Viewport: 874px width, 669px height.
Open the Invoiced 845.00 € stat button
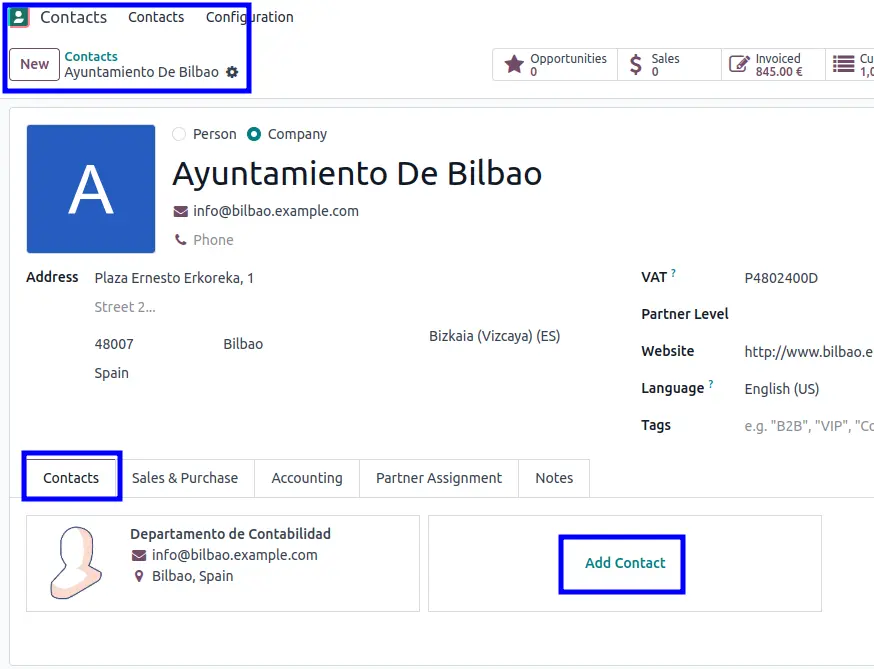pyautogui.click(x=774, y=64)
